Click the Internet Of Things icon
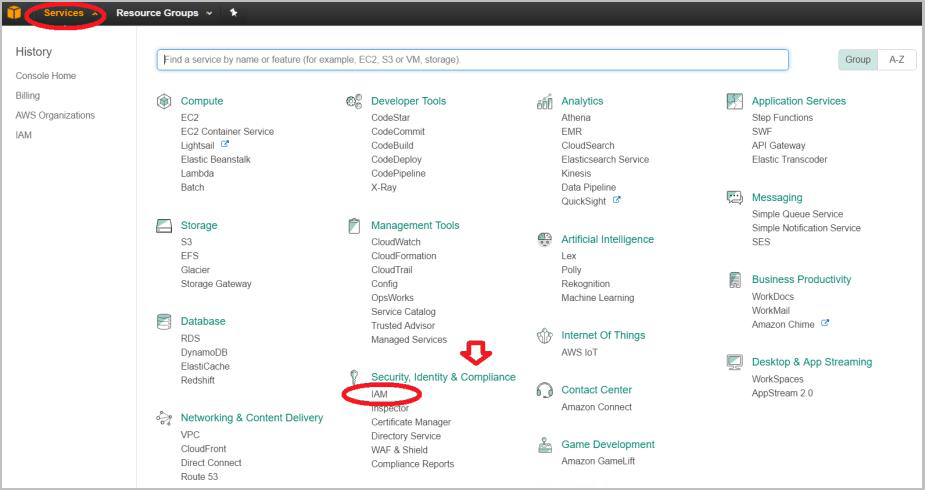The image size is (925, 490). (544, 336)
